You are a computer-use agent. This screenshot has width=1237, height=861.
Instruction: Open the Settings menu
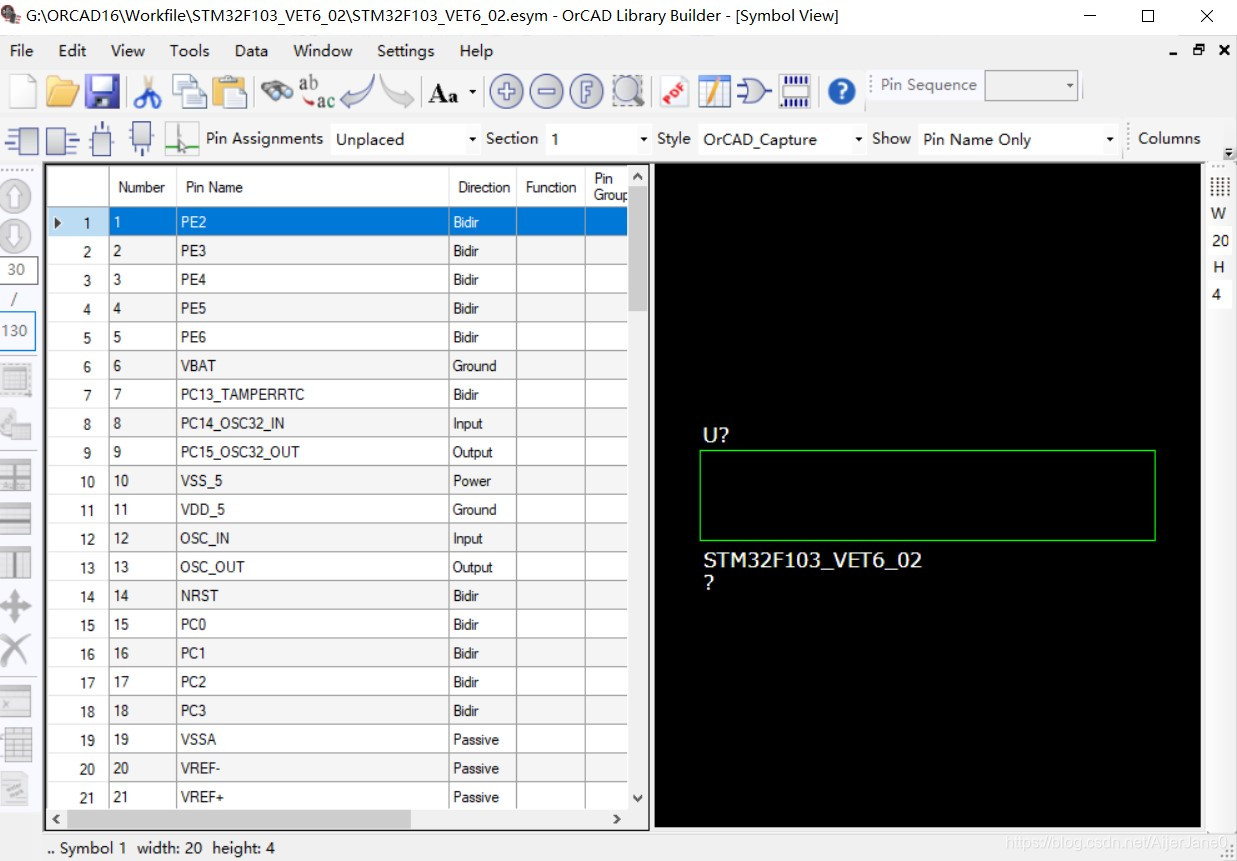point(405,51)
